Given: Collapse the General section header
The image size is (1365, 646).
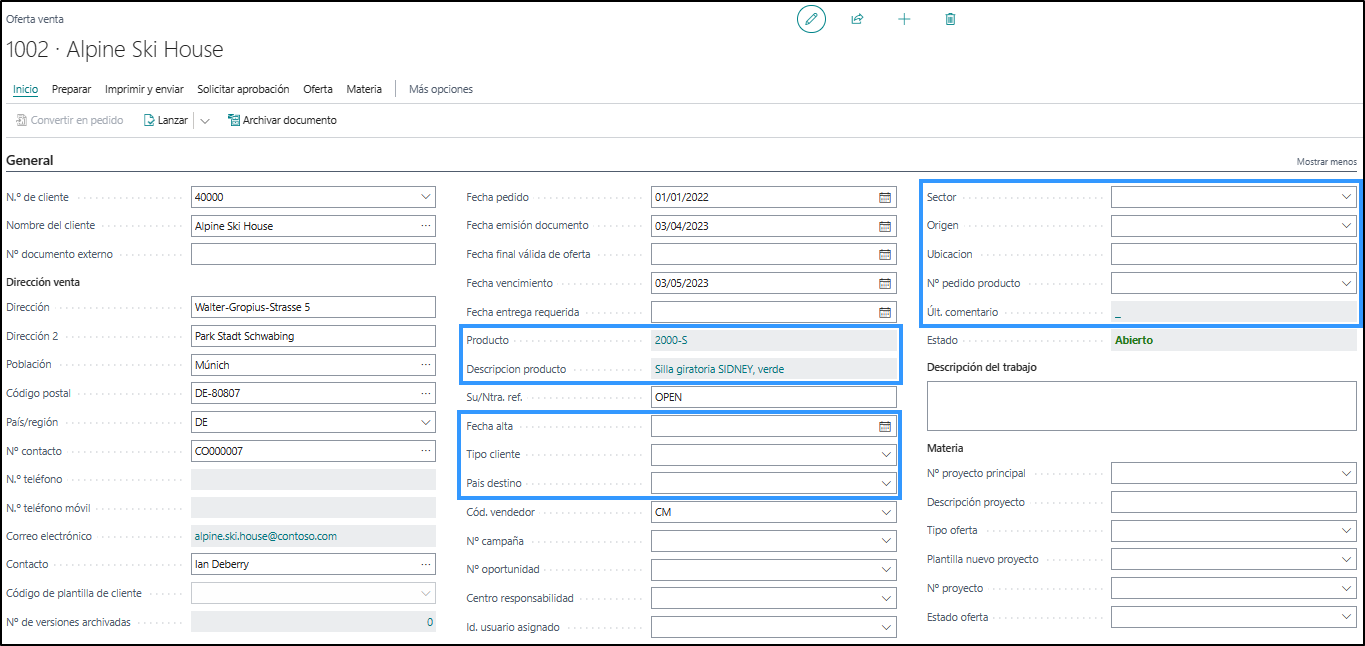Looking at the screenshot, I should click(x=30, y=160).
